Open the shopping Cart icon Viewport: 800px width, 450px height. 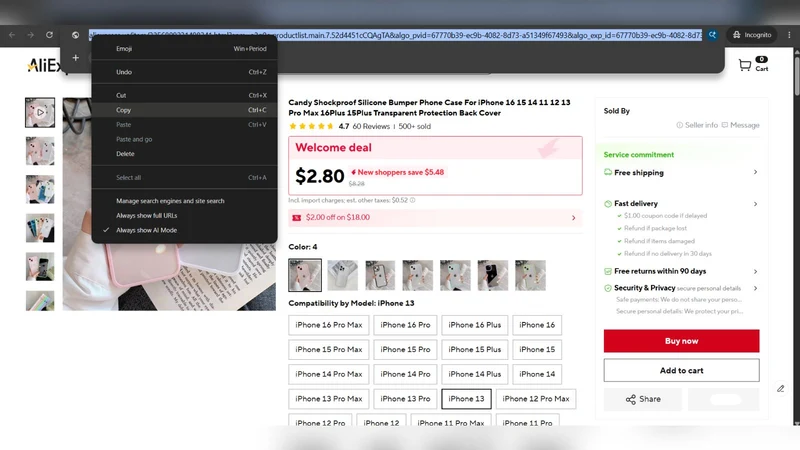click(753, 64)
